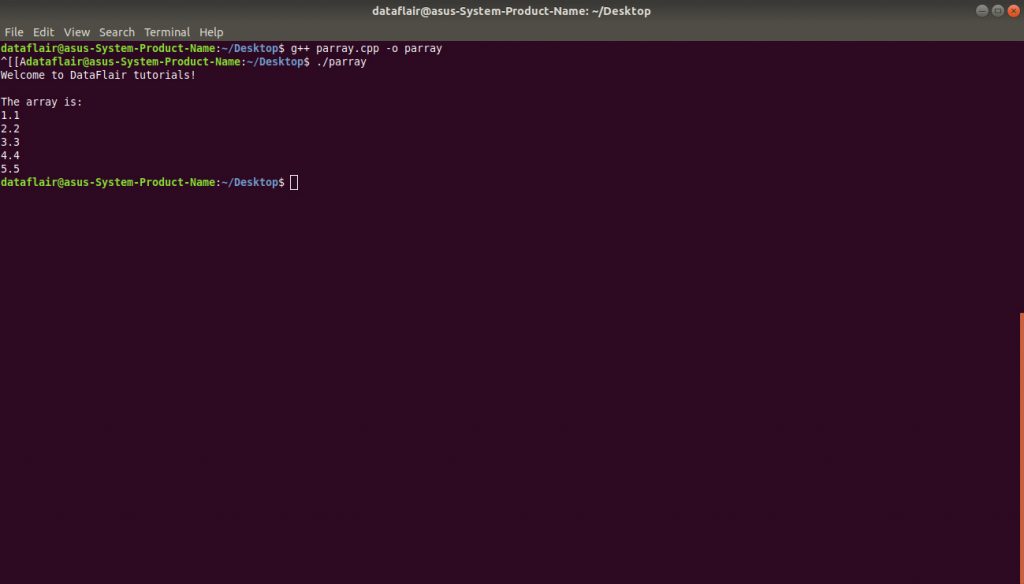Screen dimensions: 1024x584
Task: Open the Edit menu
Action: click(x=44, y=32)
